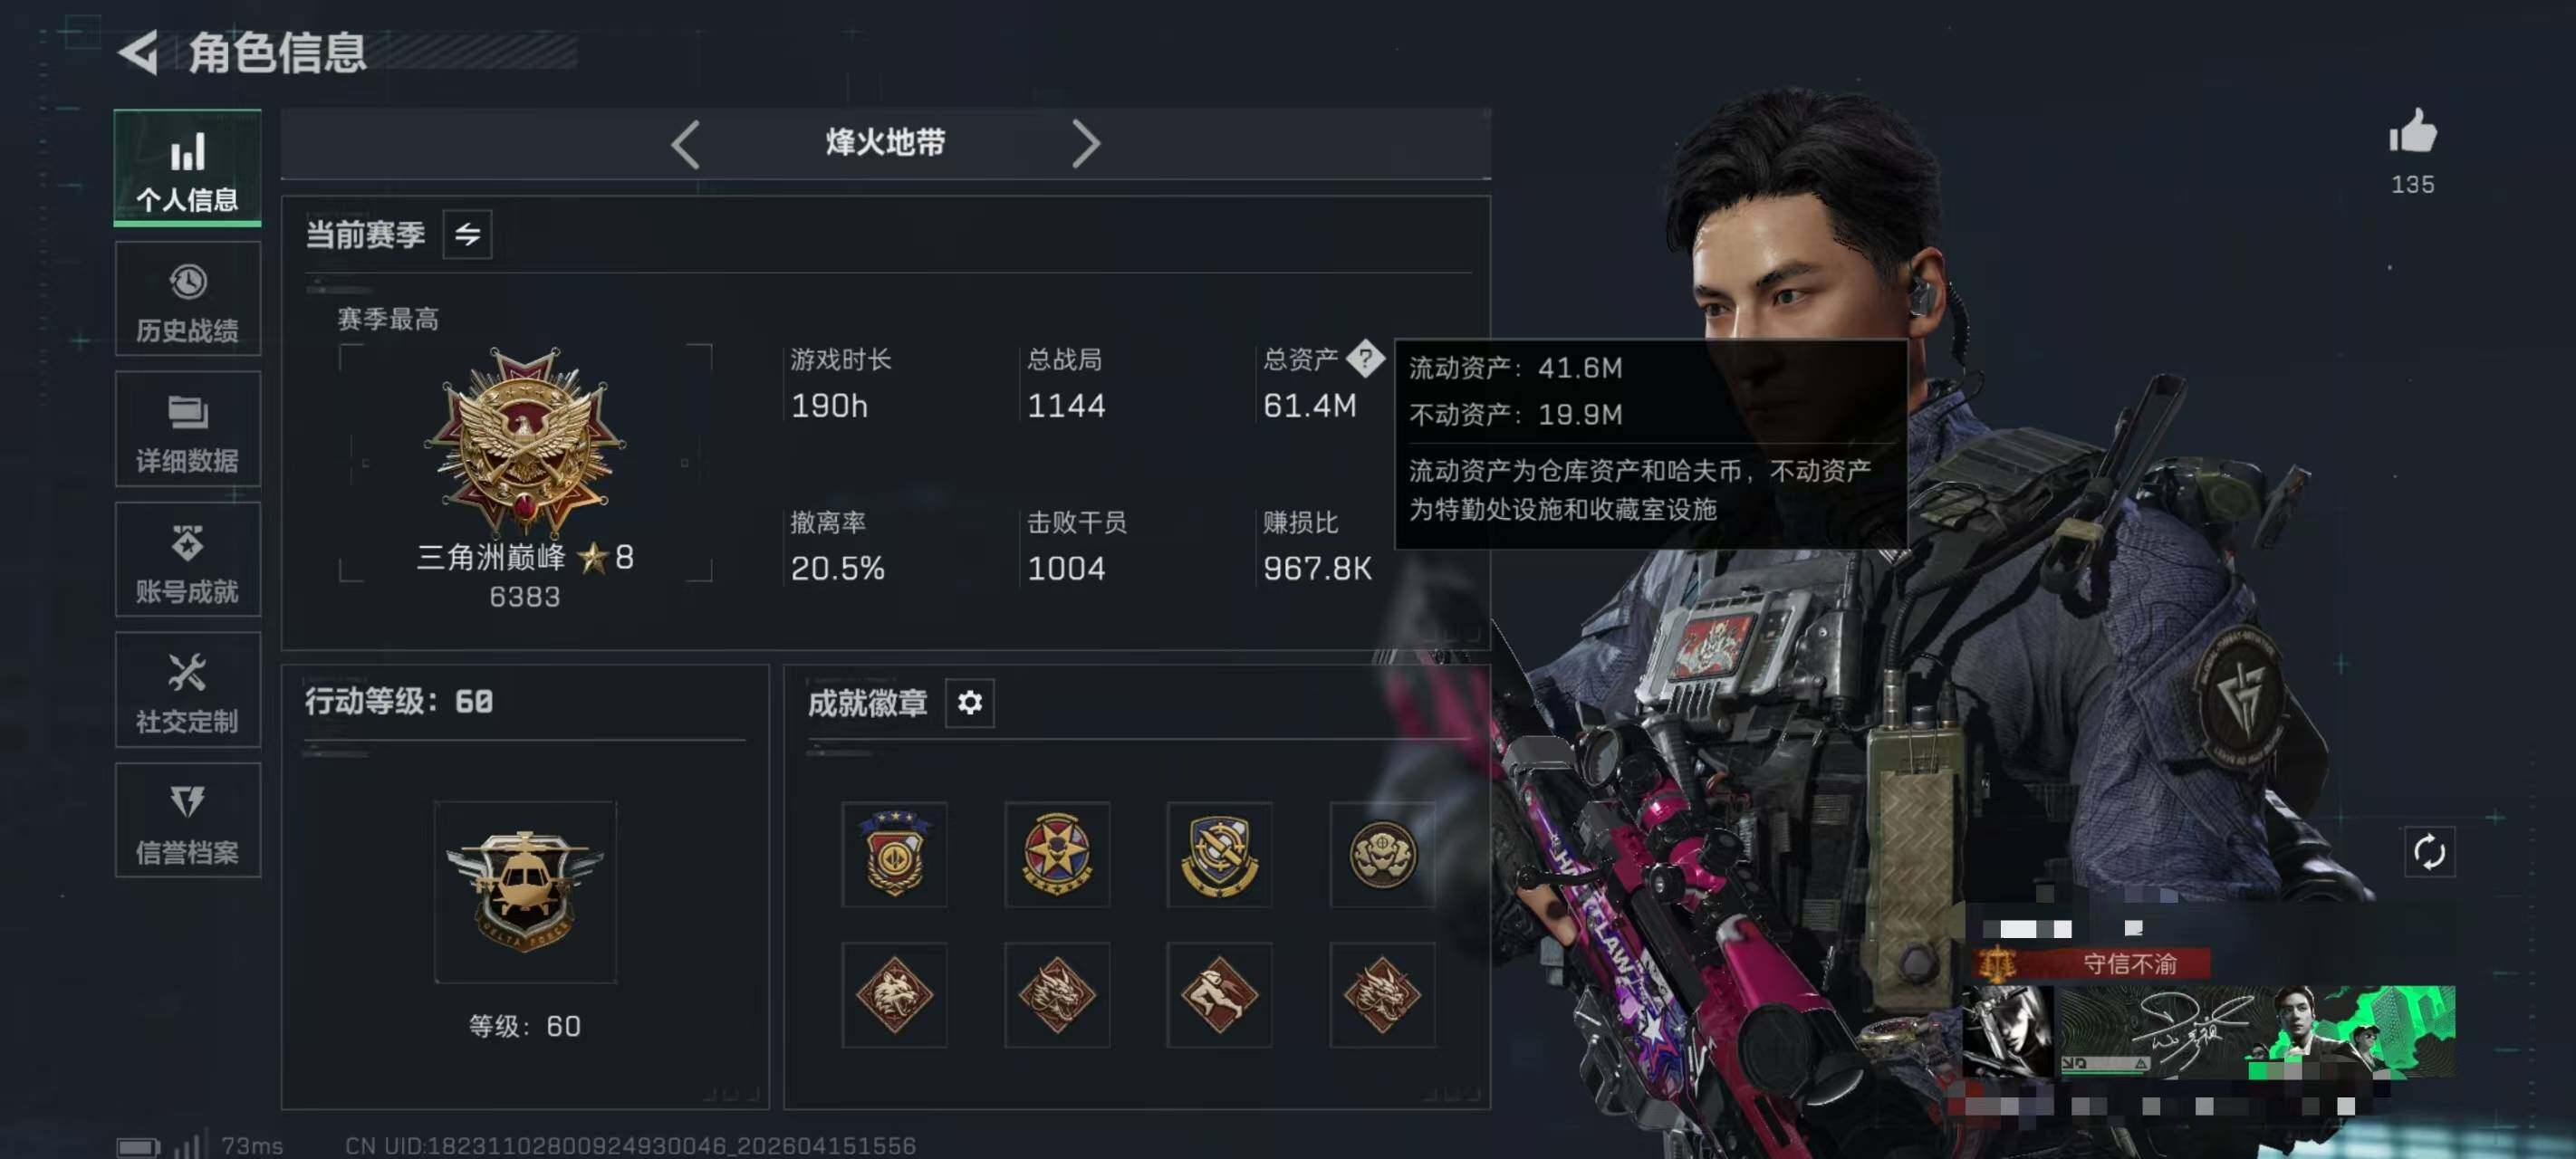The image size is (2576, 1159).
Task: Click the rotate character refresh icon
Action: click(2429, 852)
